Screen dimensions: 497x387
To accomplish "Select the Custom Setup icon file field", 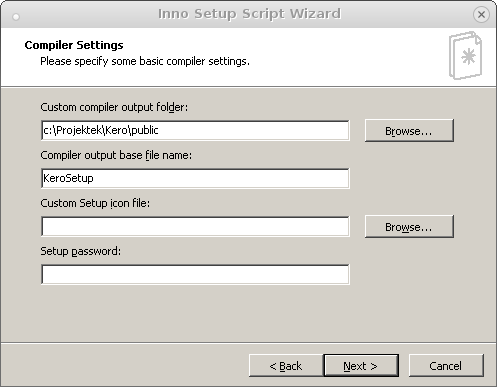I will (x=195, y=226).
